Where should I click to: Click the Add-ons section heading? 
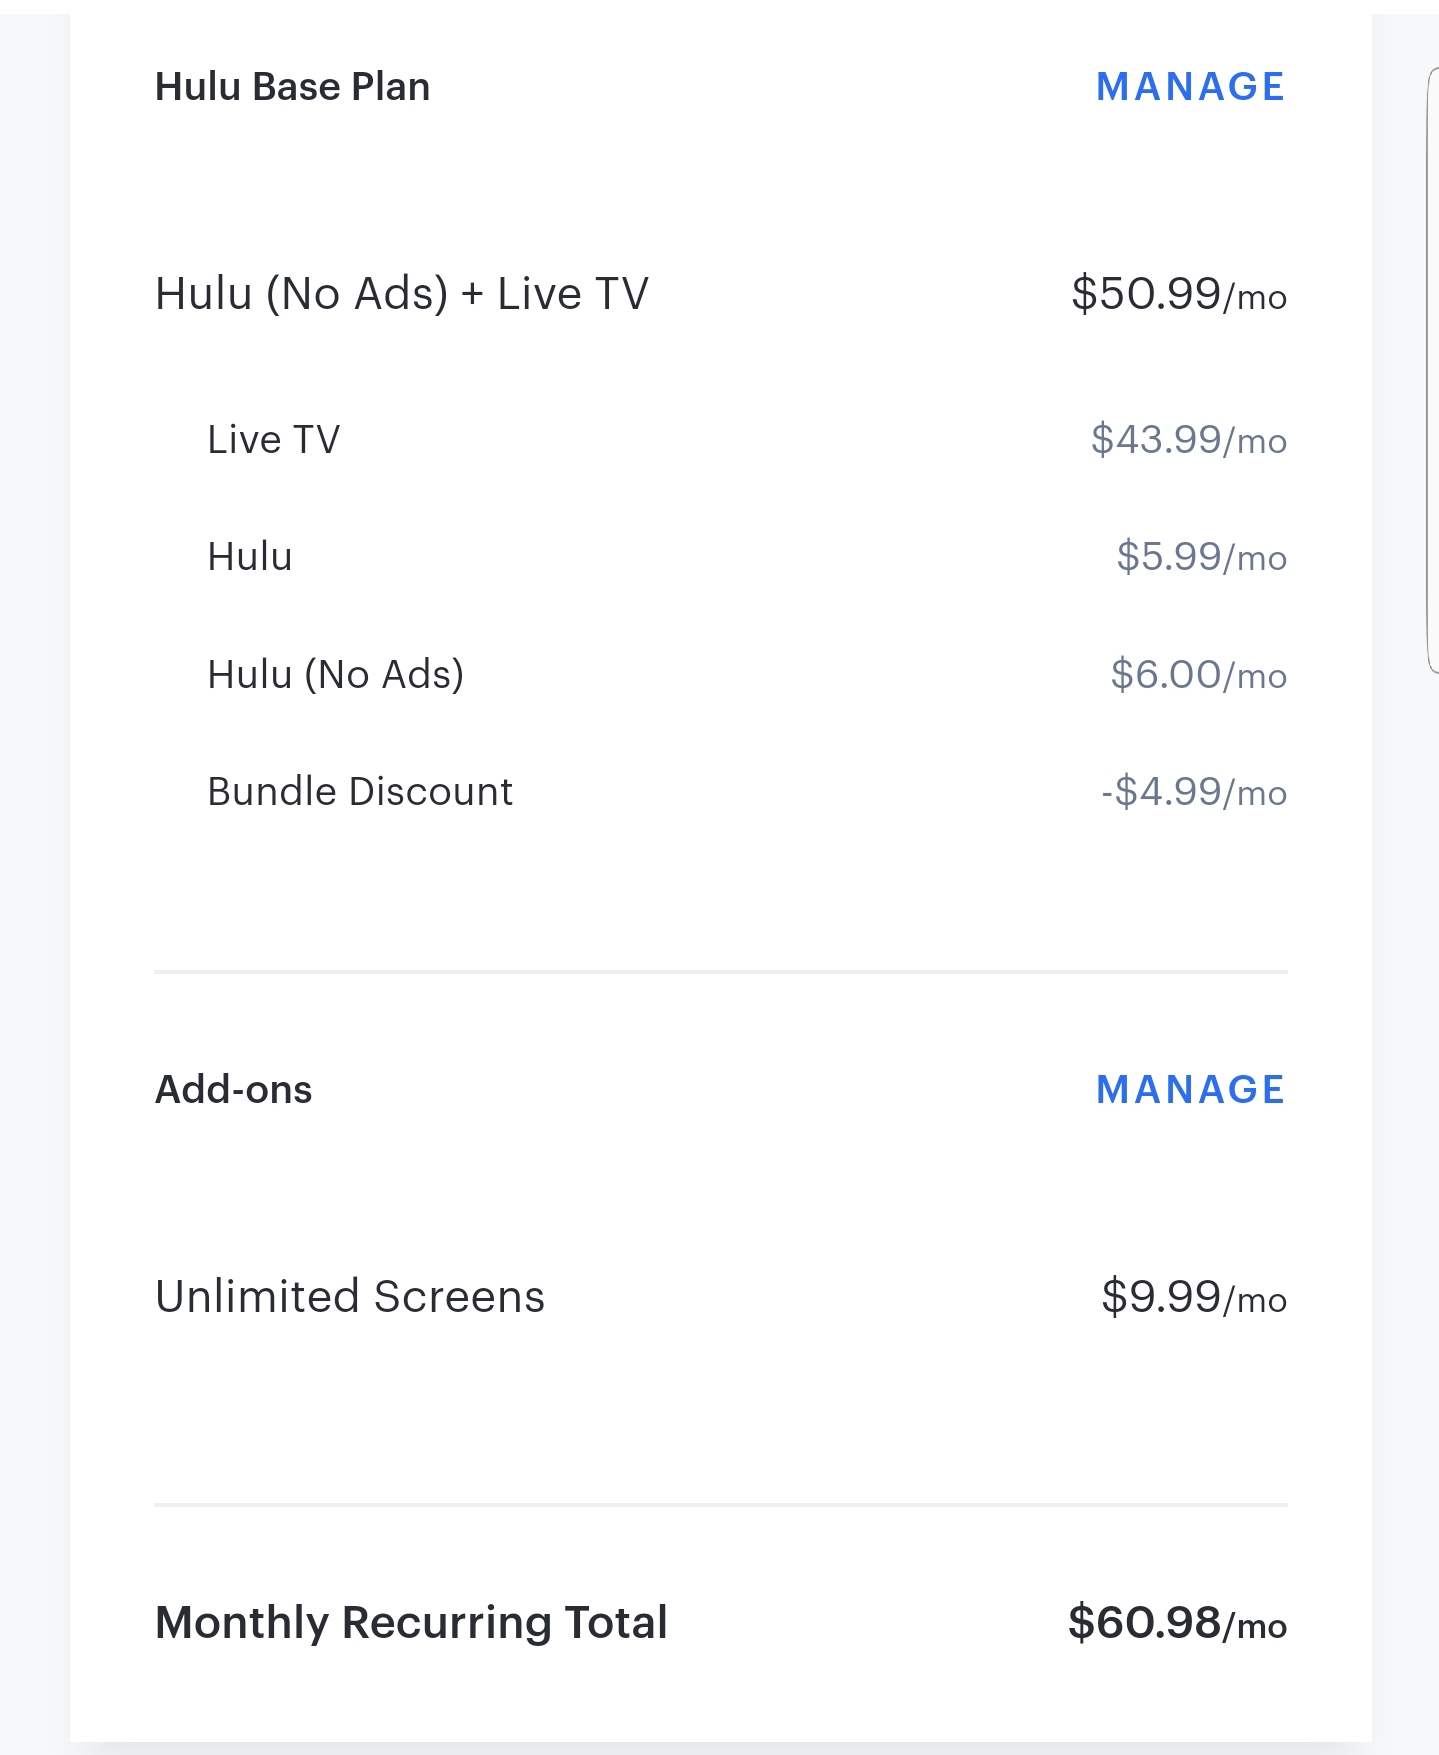click(x=233, y=1090)
